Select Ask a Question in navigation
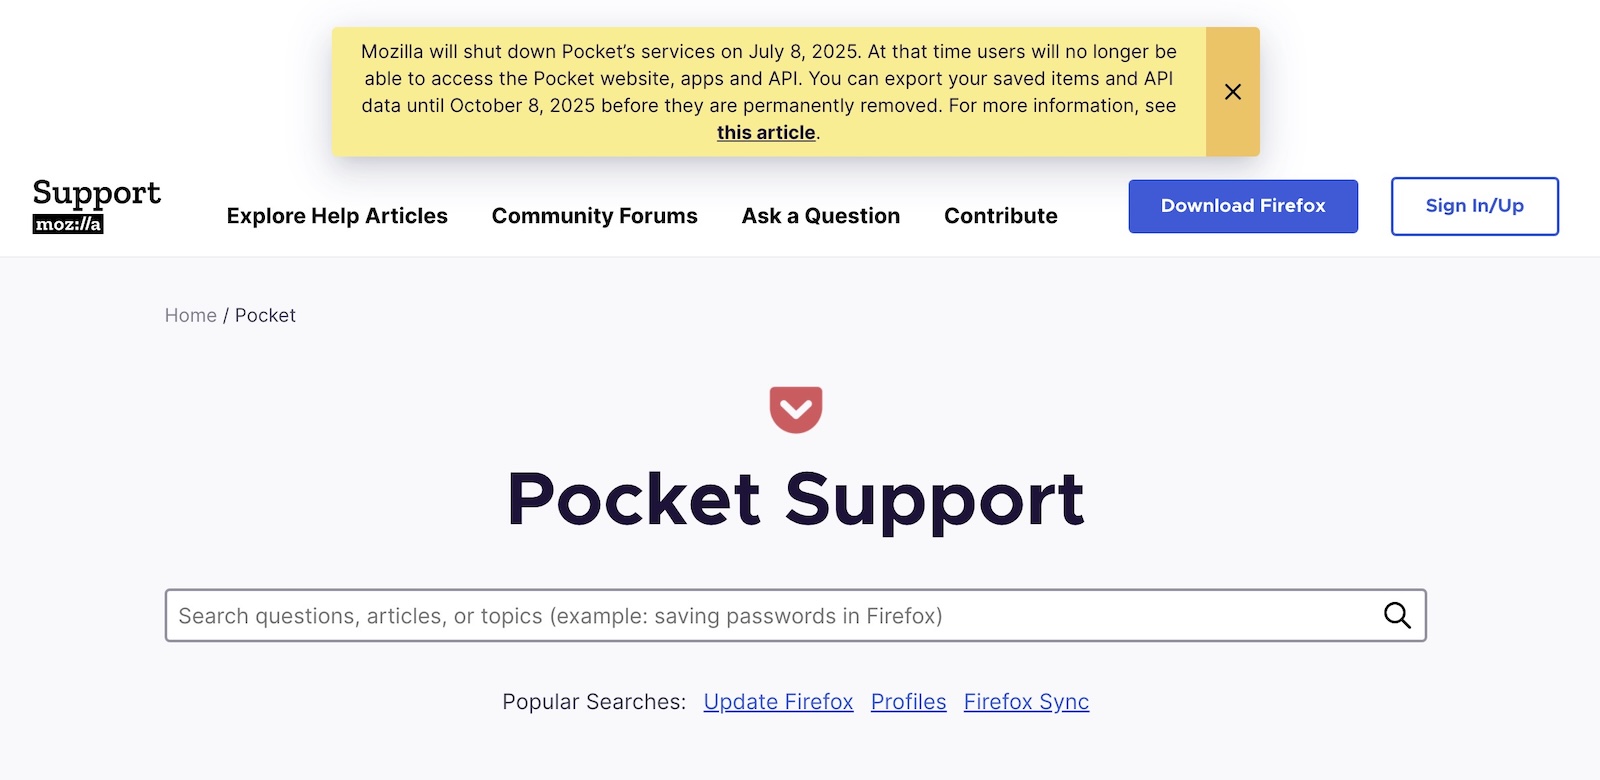 [820, 216]
